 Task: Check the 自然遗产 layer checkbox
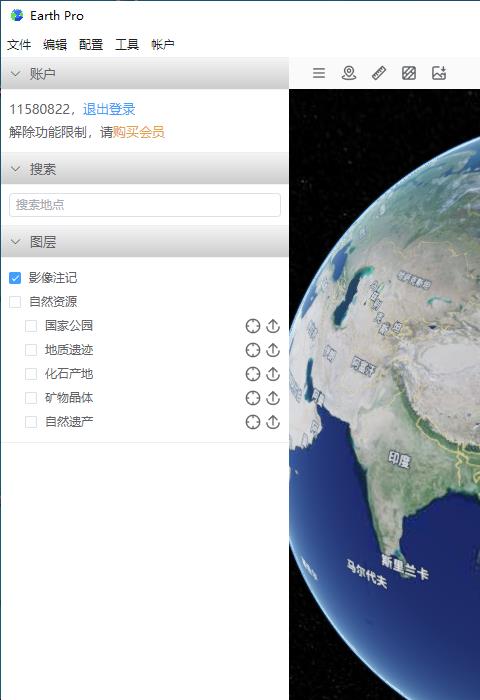coord(31,422)
